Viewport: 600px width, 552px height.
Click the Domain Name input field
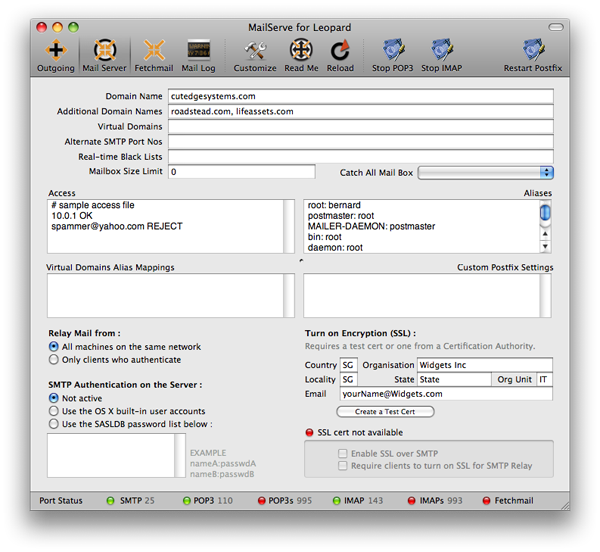[360, 97]
